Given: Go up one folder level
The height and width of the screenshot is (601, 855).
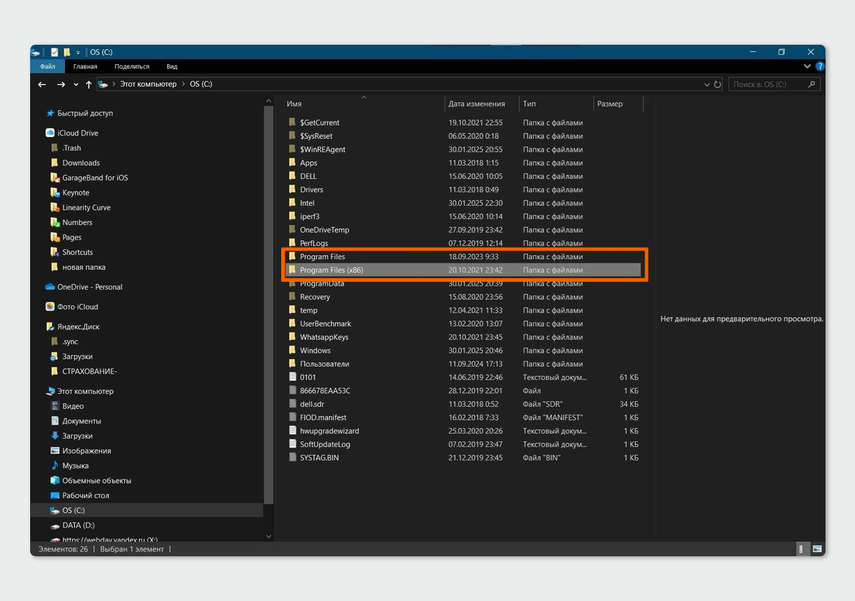Looking at the screenshot, I should [89, 85].
